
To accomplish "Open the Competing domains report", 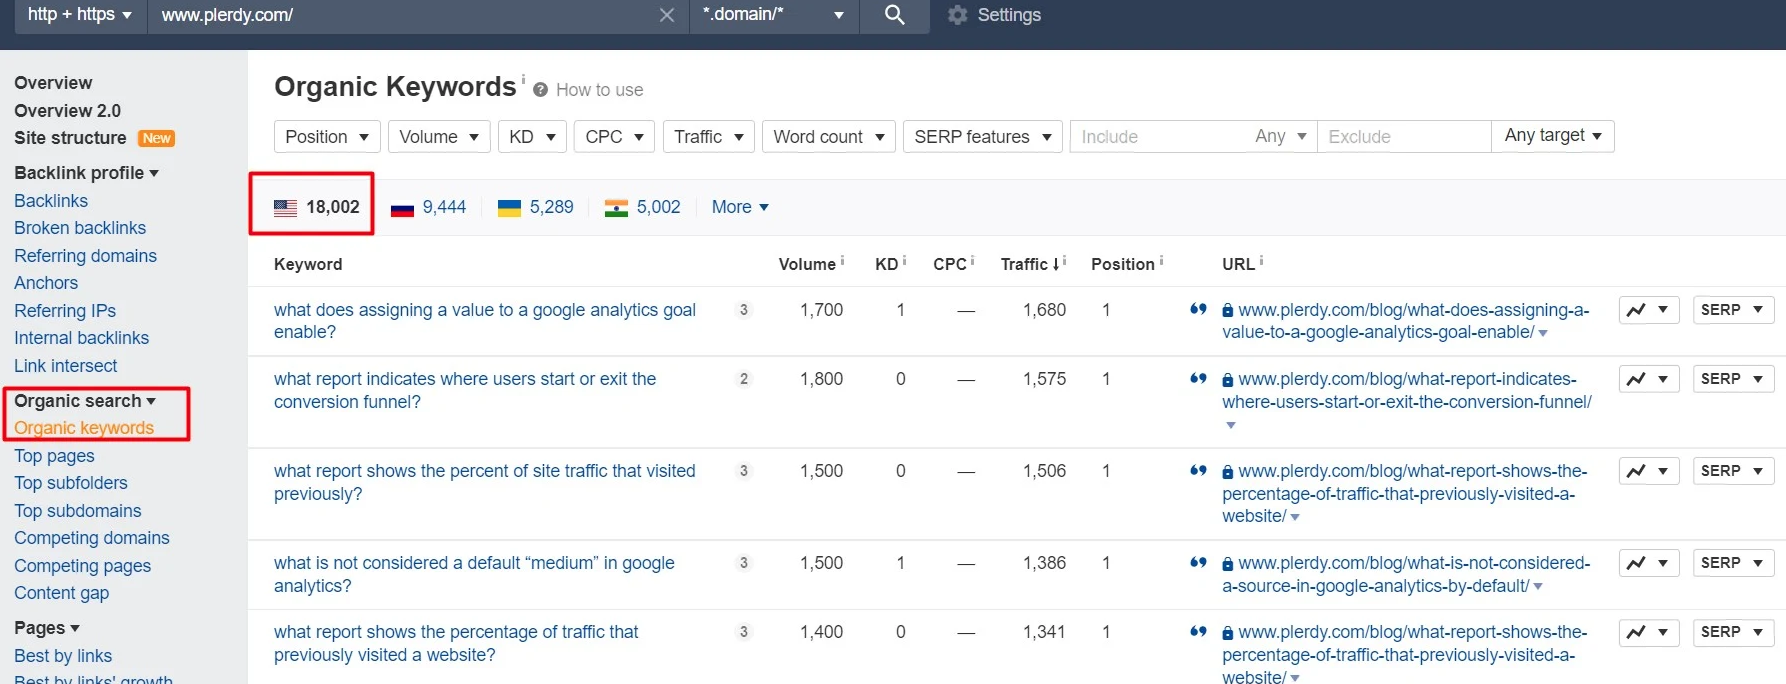I will 92,538.
